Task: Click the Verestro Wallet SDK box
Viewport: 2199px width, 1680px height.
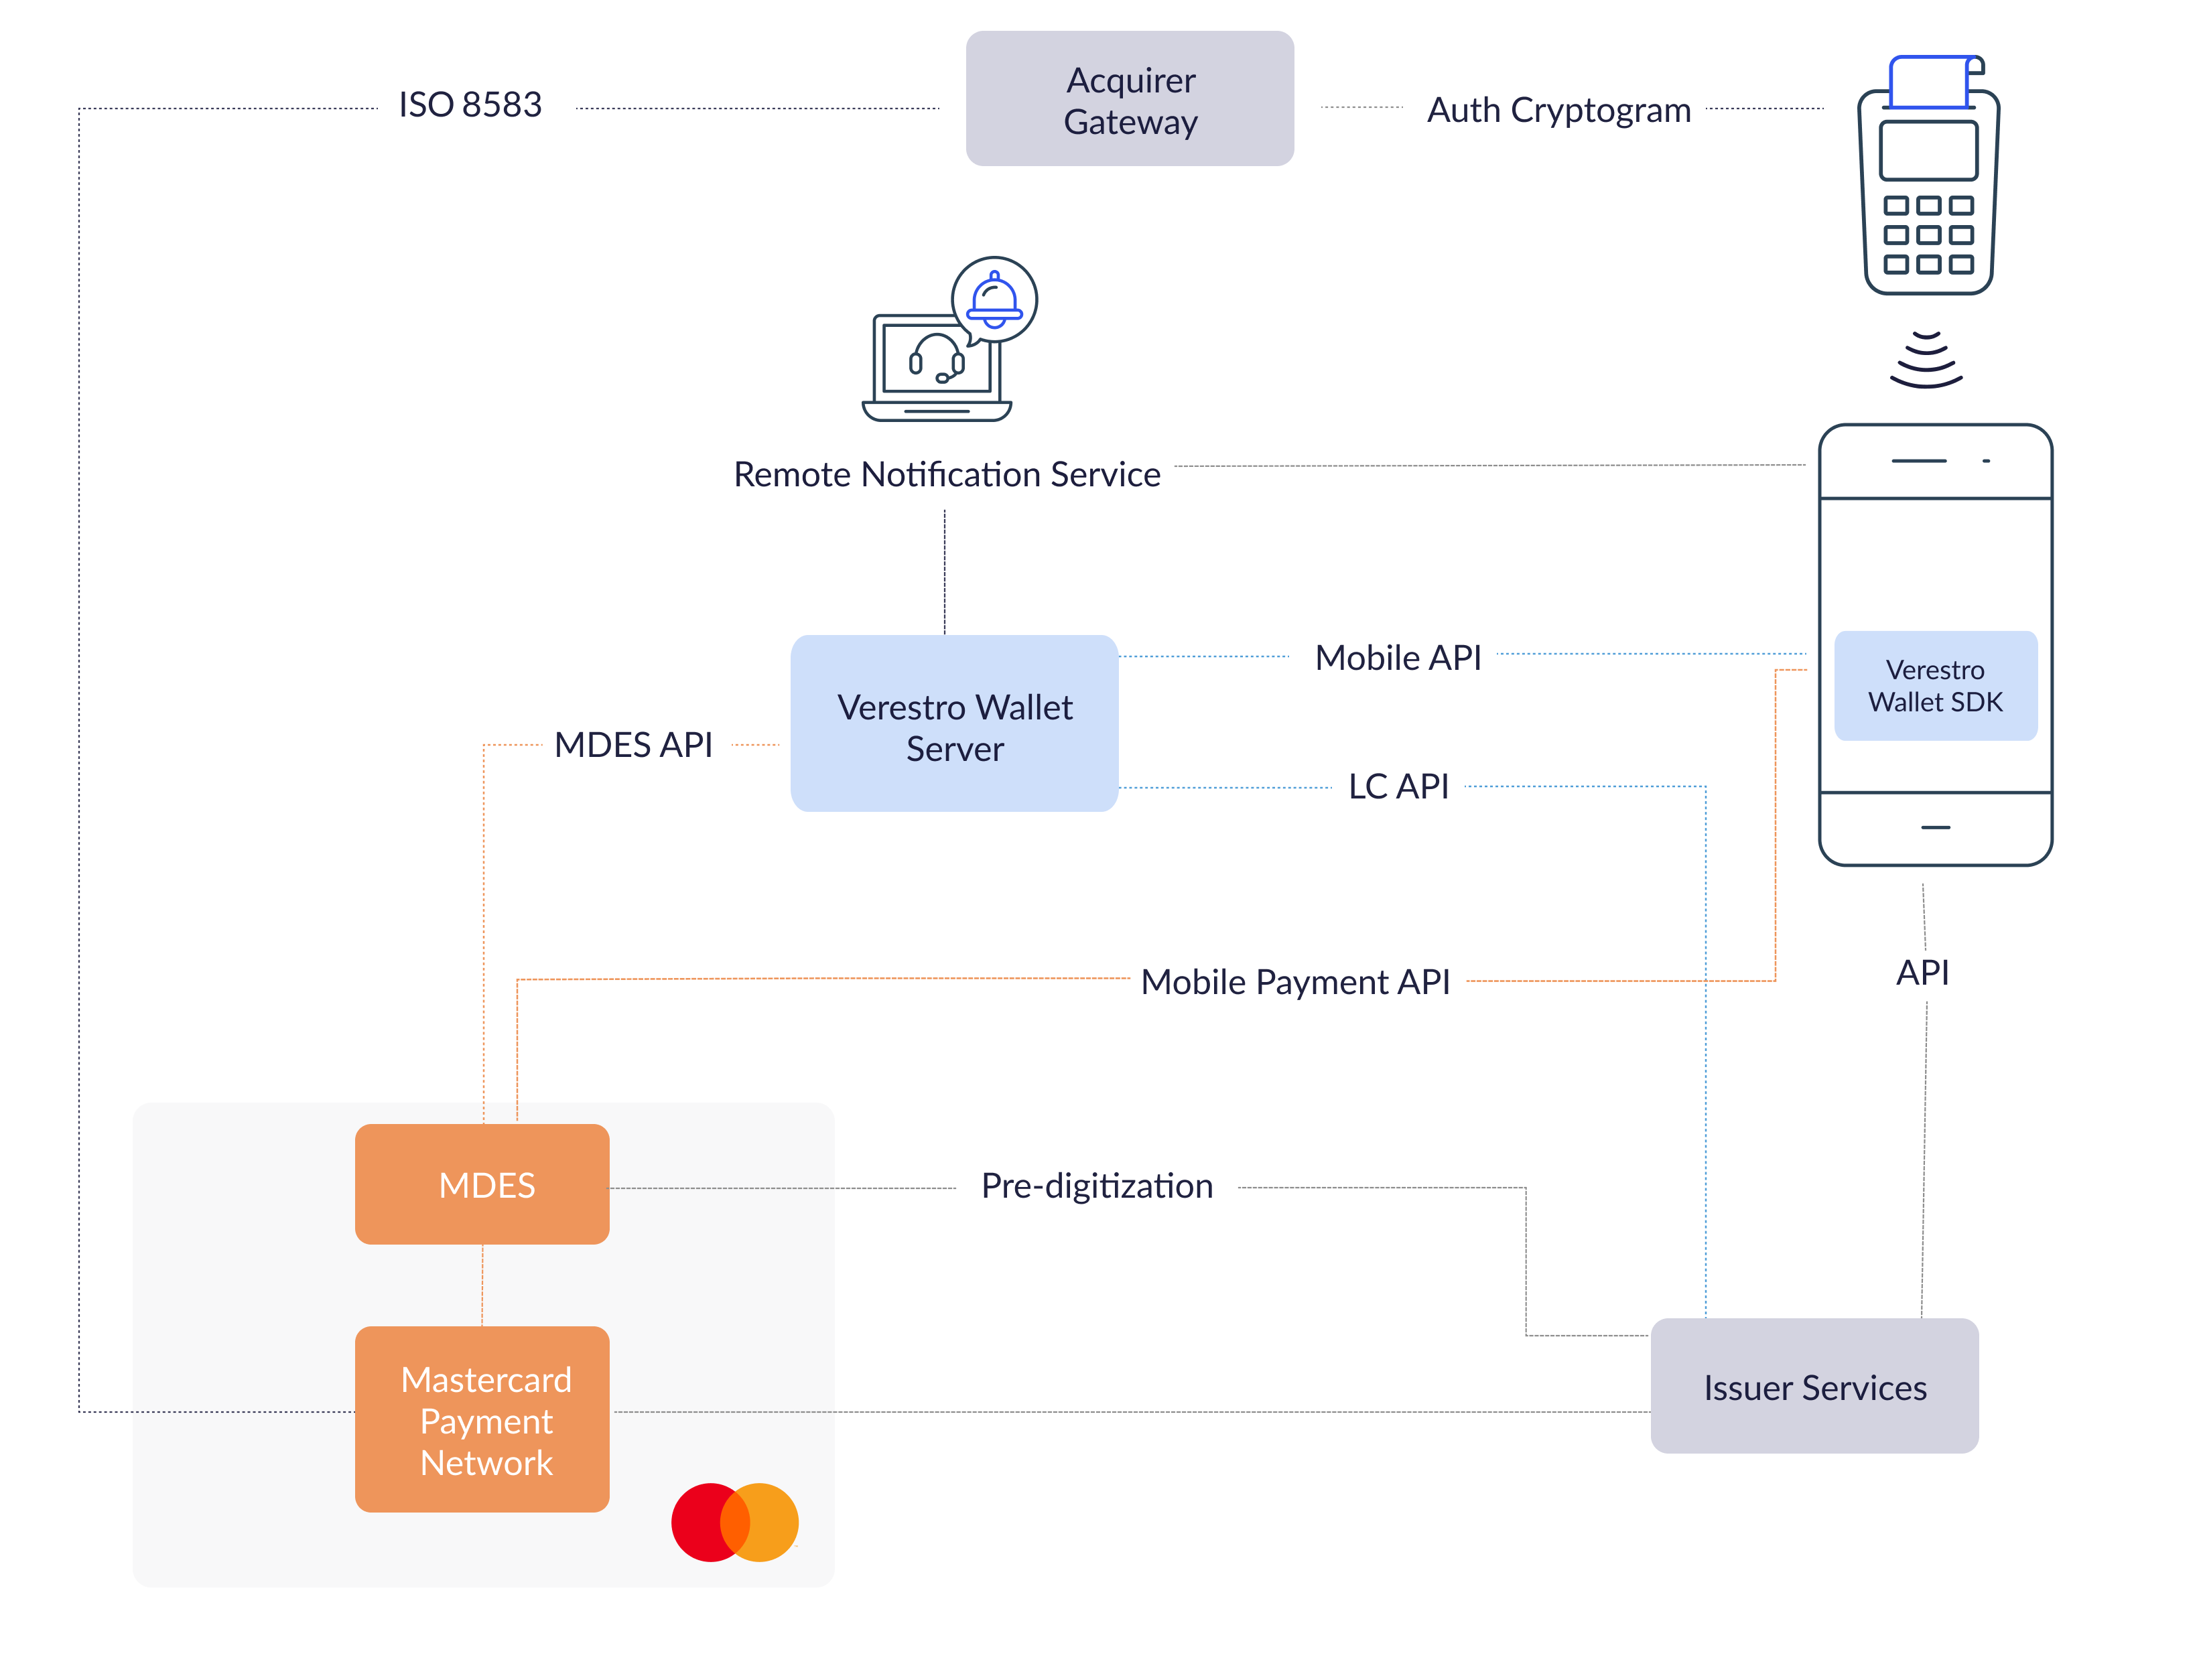Action: click(1935, 686)
